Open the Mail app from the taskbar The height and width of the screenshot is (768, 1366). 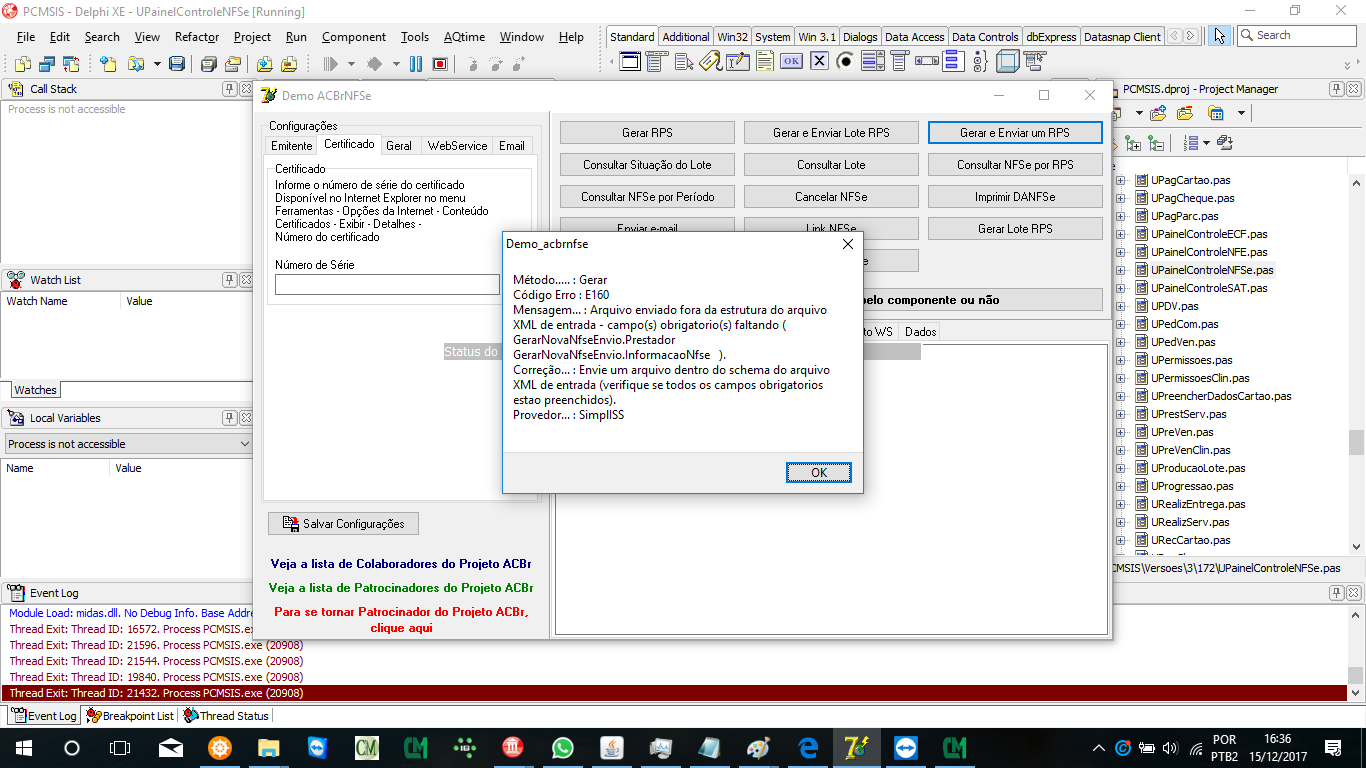coord(171,747)
